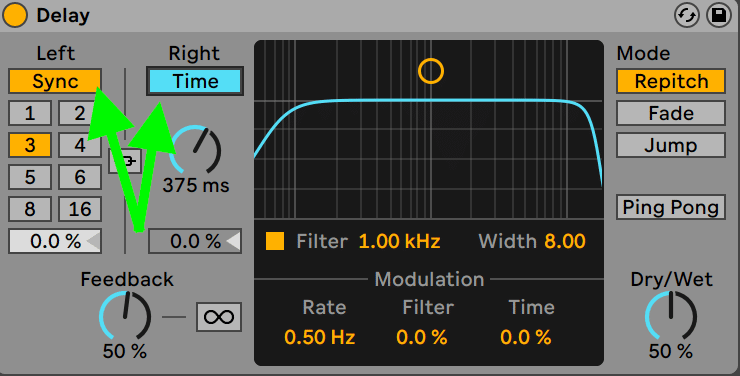Select beat division 4 for Left delay
Screen dimensions: 740x376
tap(80, 145)
